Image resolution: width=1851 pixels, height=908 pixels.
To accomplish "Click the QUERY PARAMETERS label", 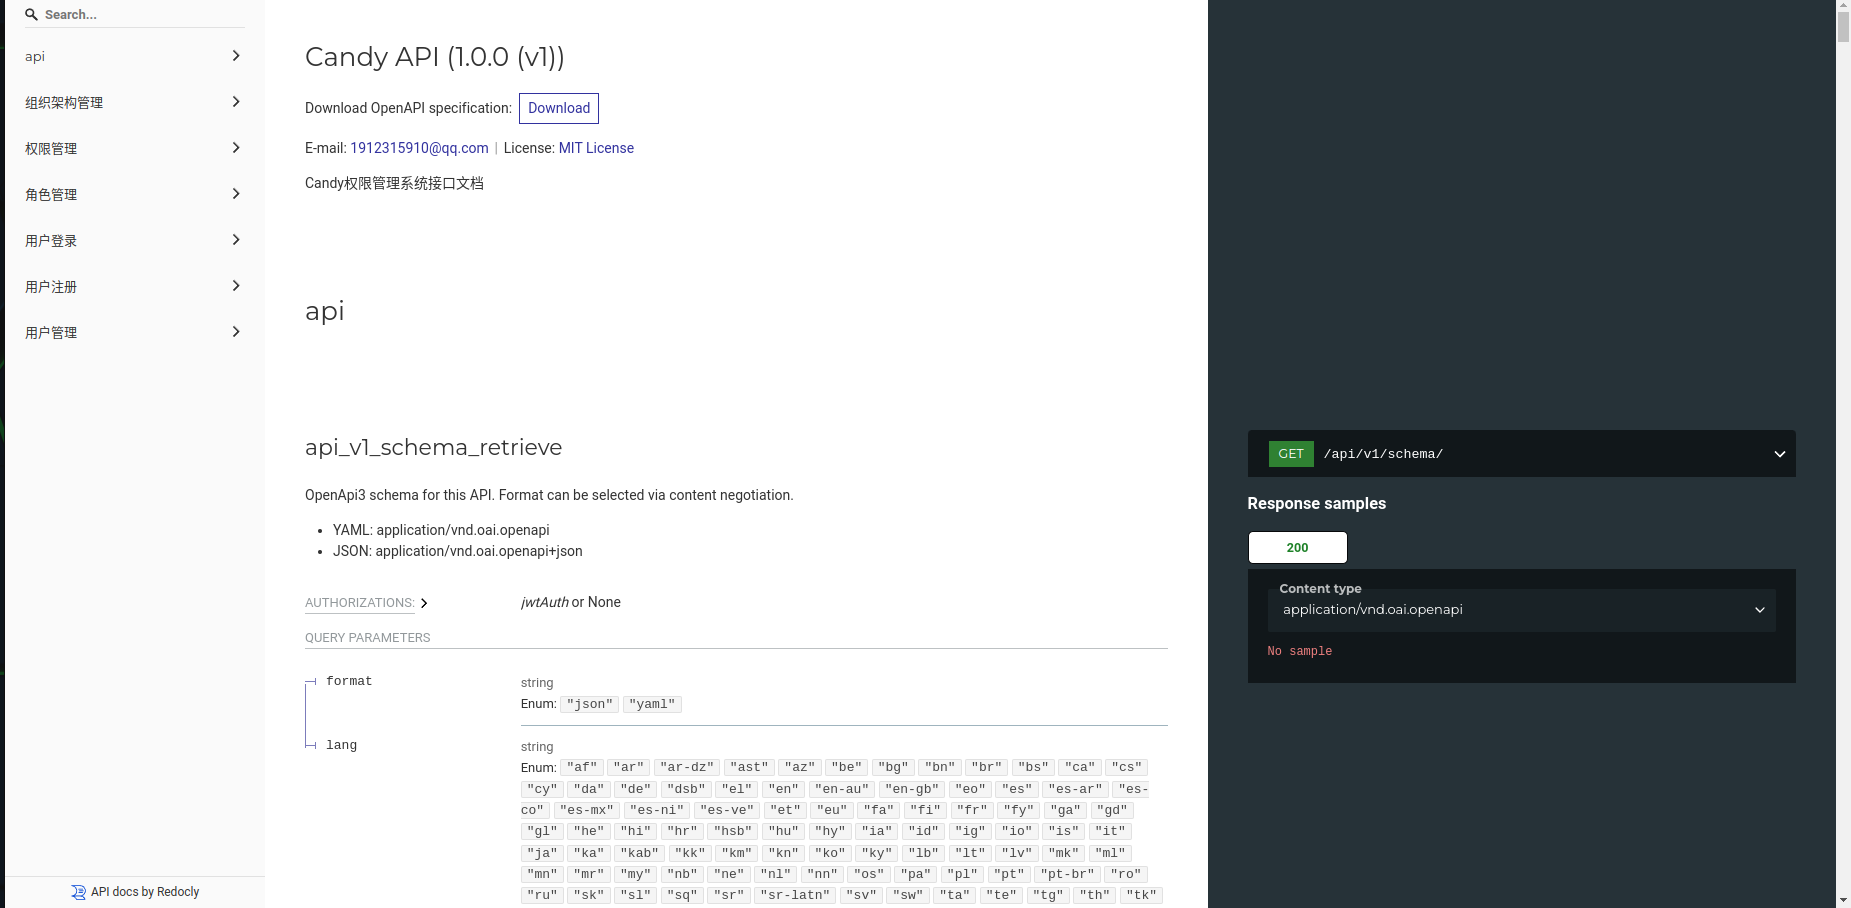I will [x=368, y=638].
